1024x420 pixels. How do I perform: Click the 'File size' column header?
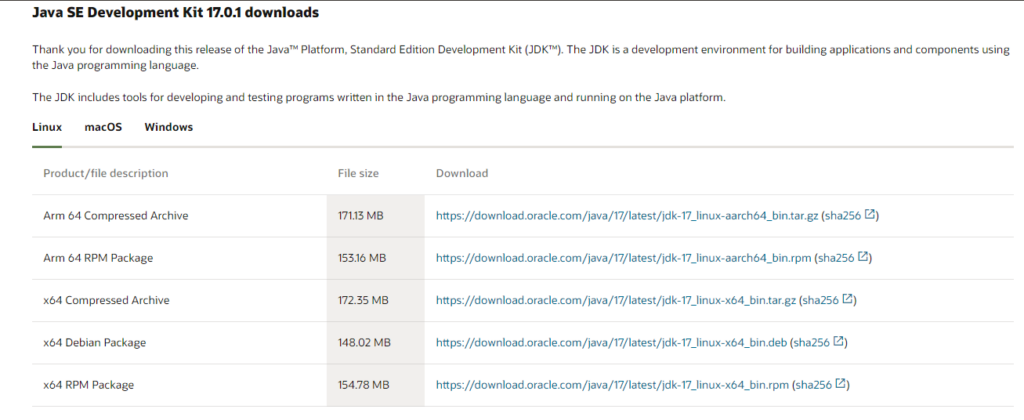coord(358,173)
